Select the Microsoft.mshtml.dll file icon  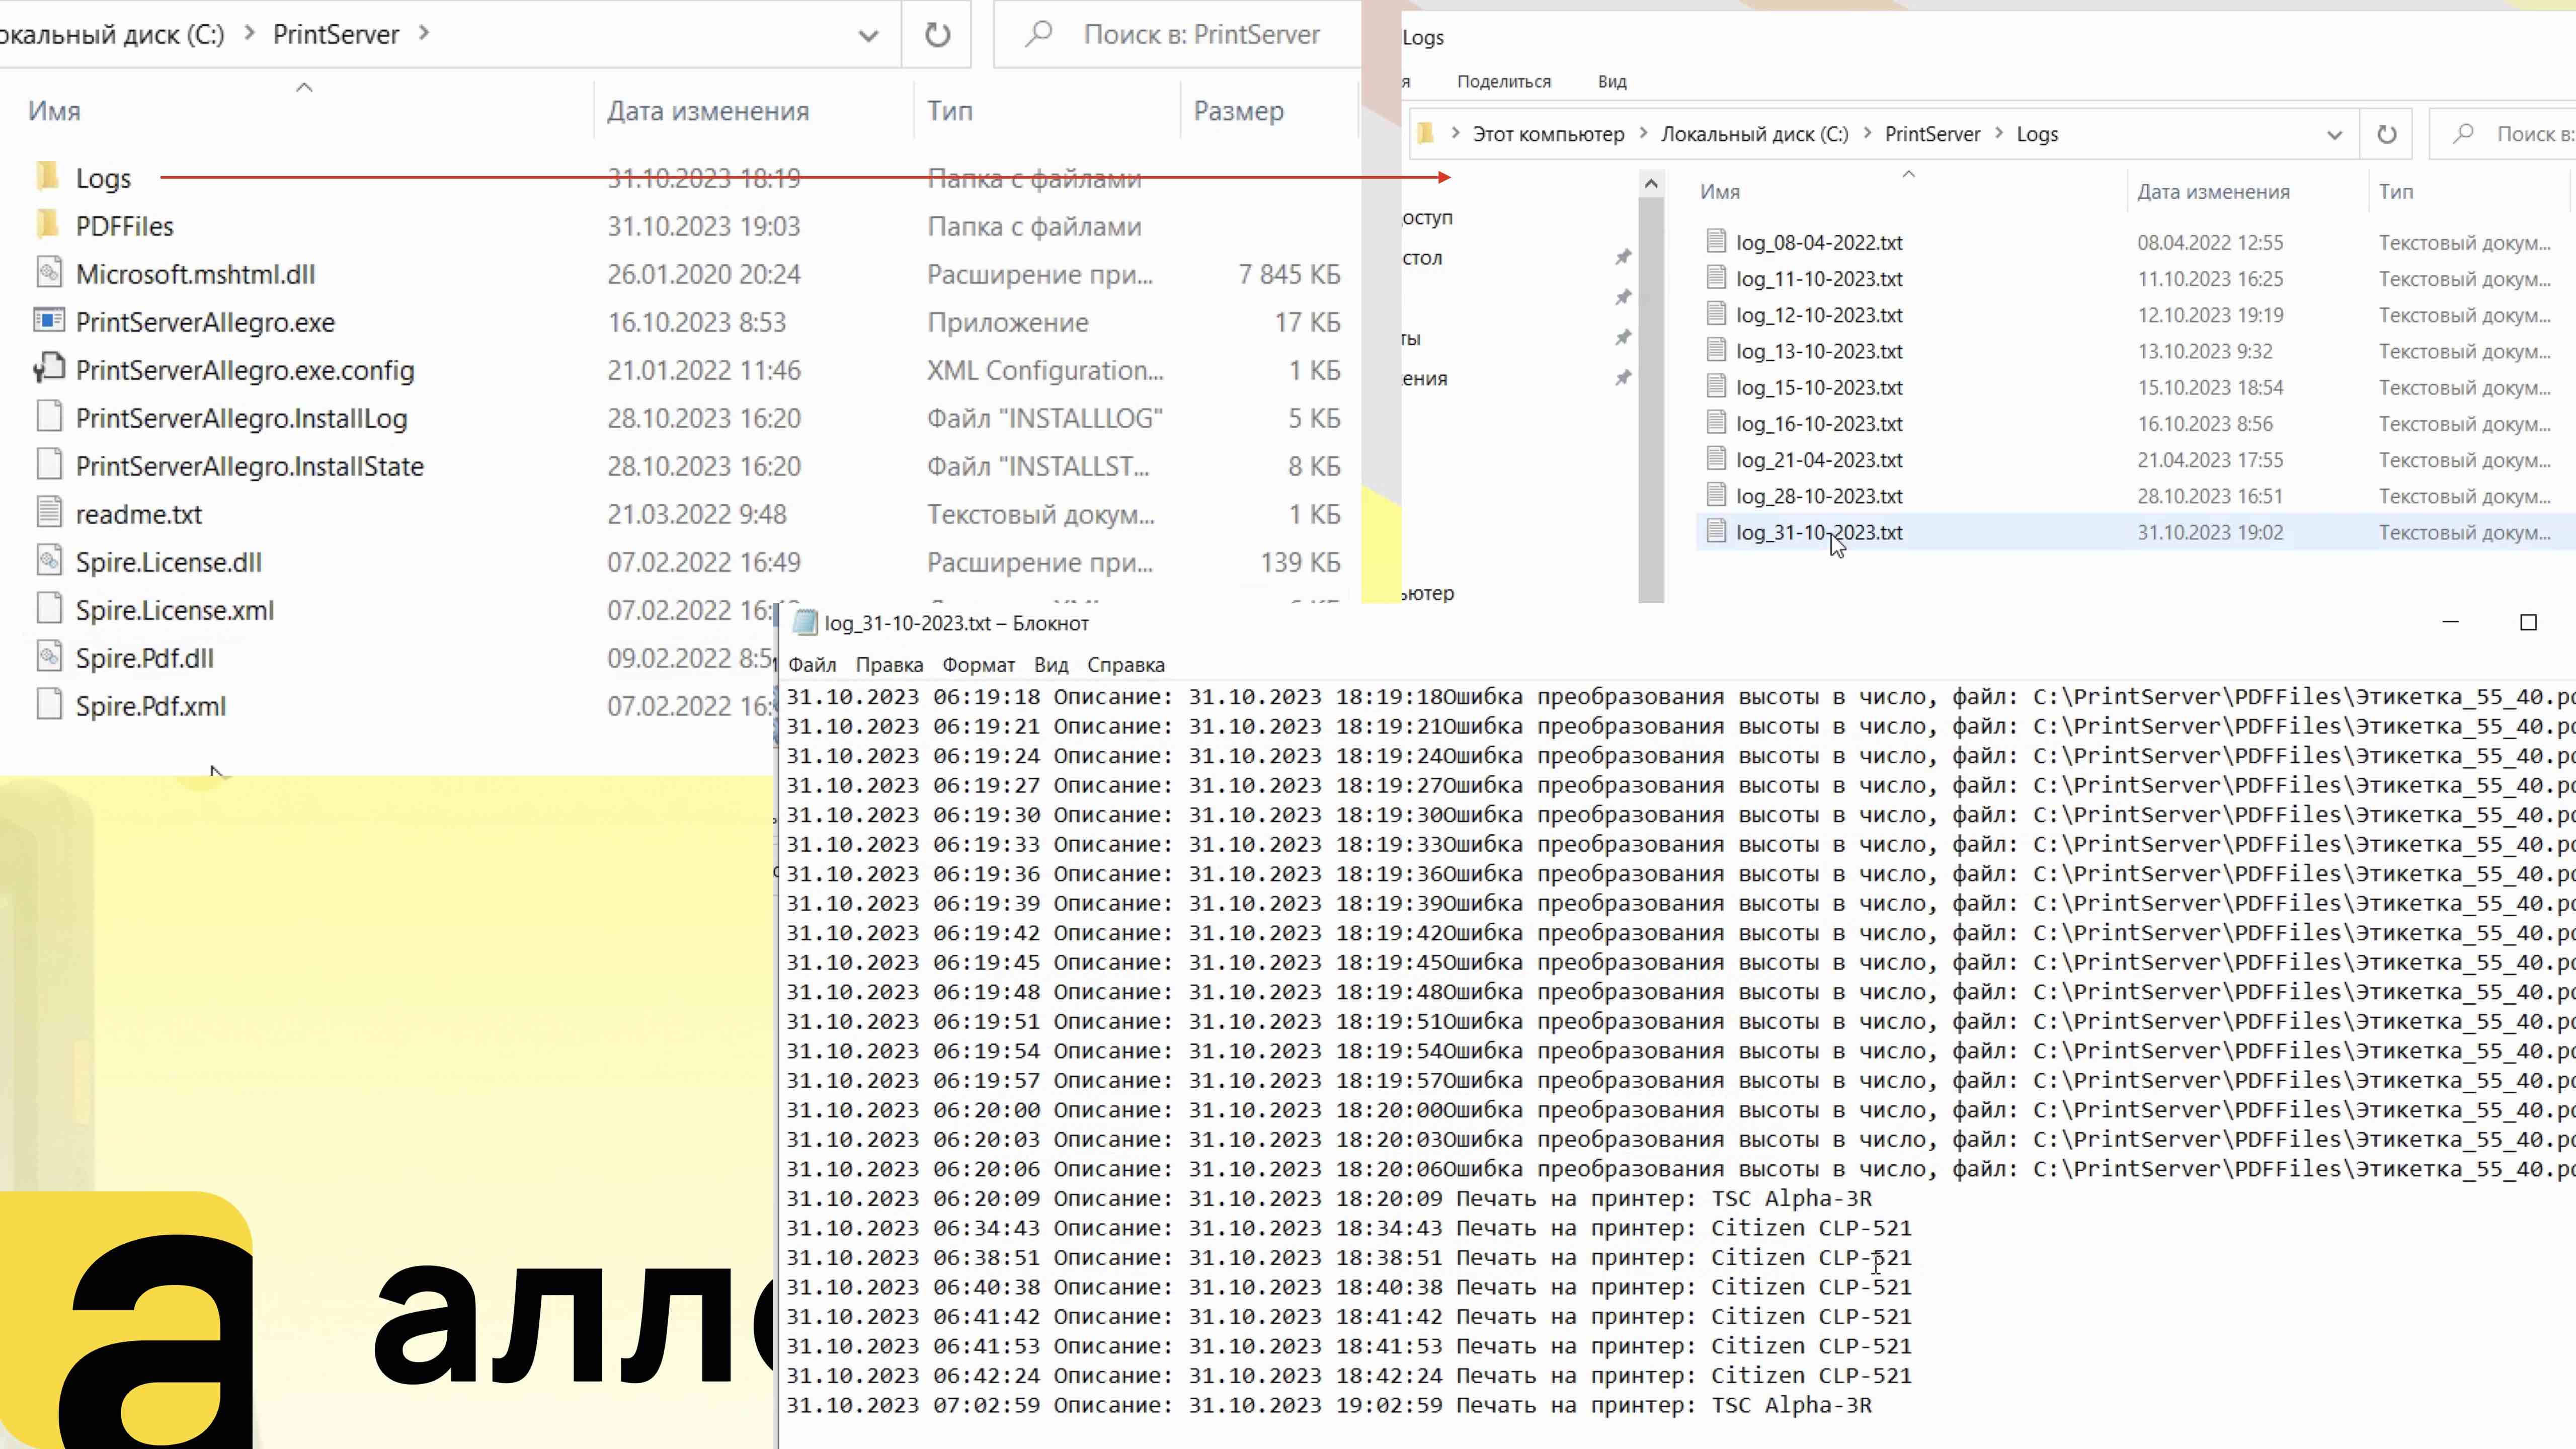[x=49, y=273]
